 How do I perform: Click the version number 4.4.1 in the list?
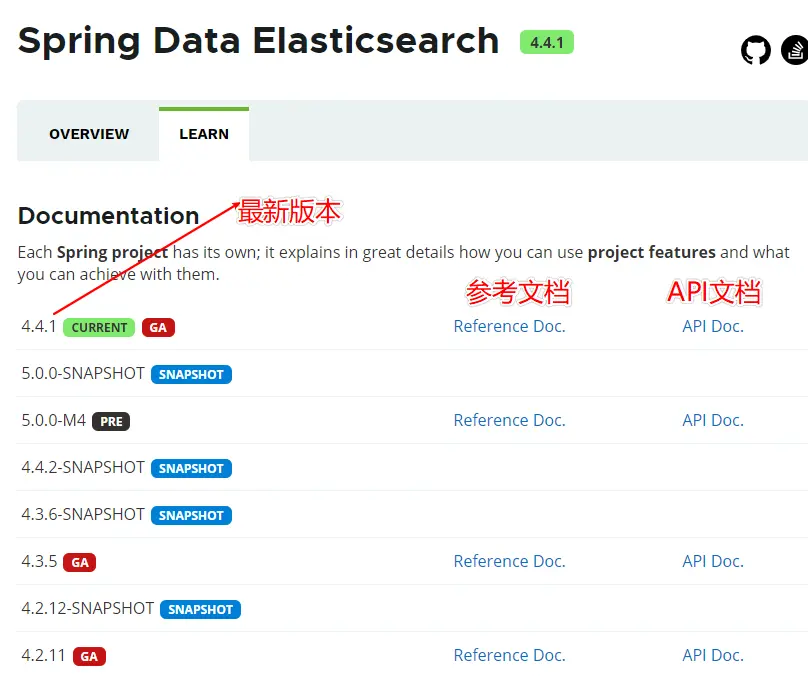(39, 326)
